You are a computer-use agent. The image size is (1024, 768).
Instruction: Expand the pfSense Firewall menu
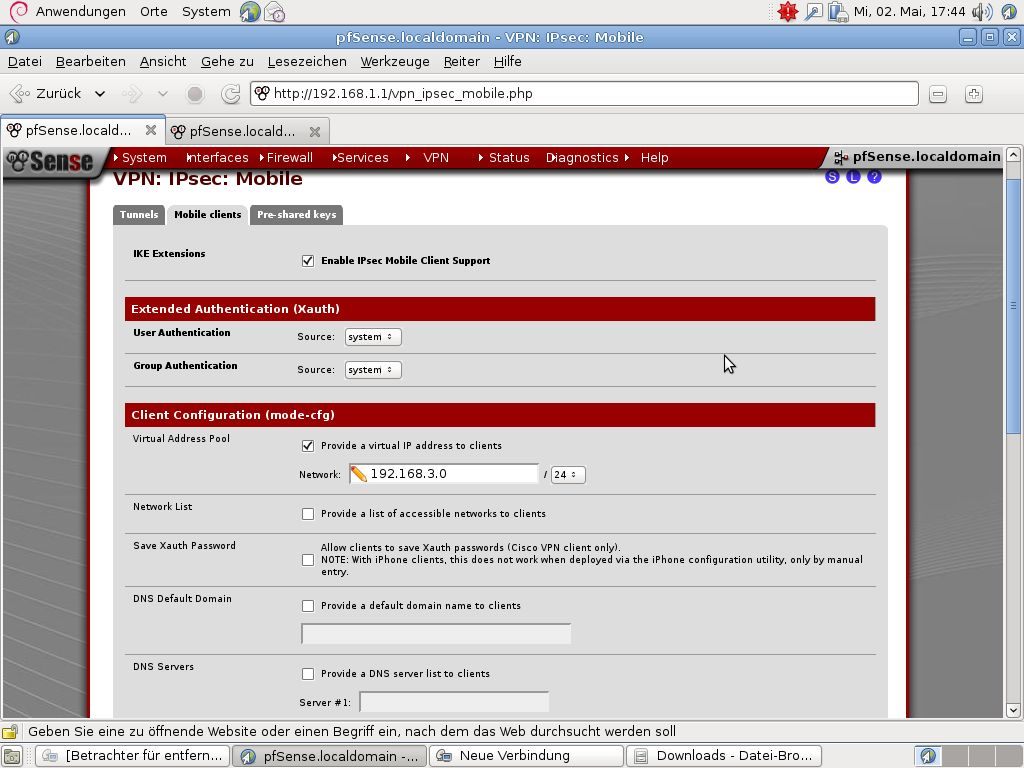[x=287, y=157]
